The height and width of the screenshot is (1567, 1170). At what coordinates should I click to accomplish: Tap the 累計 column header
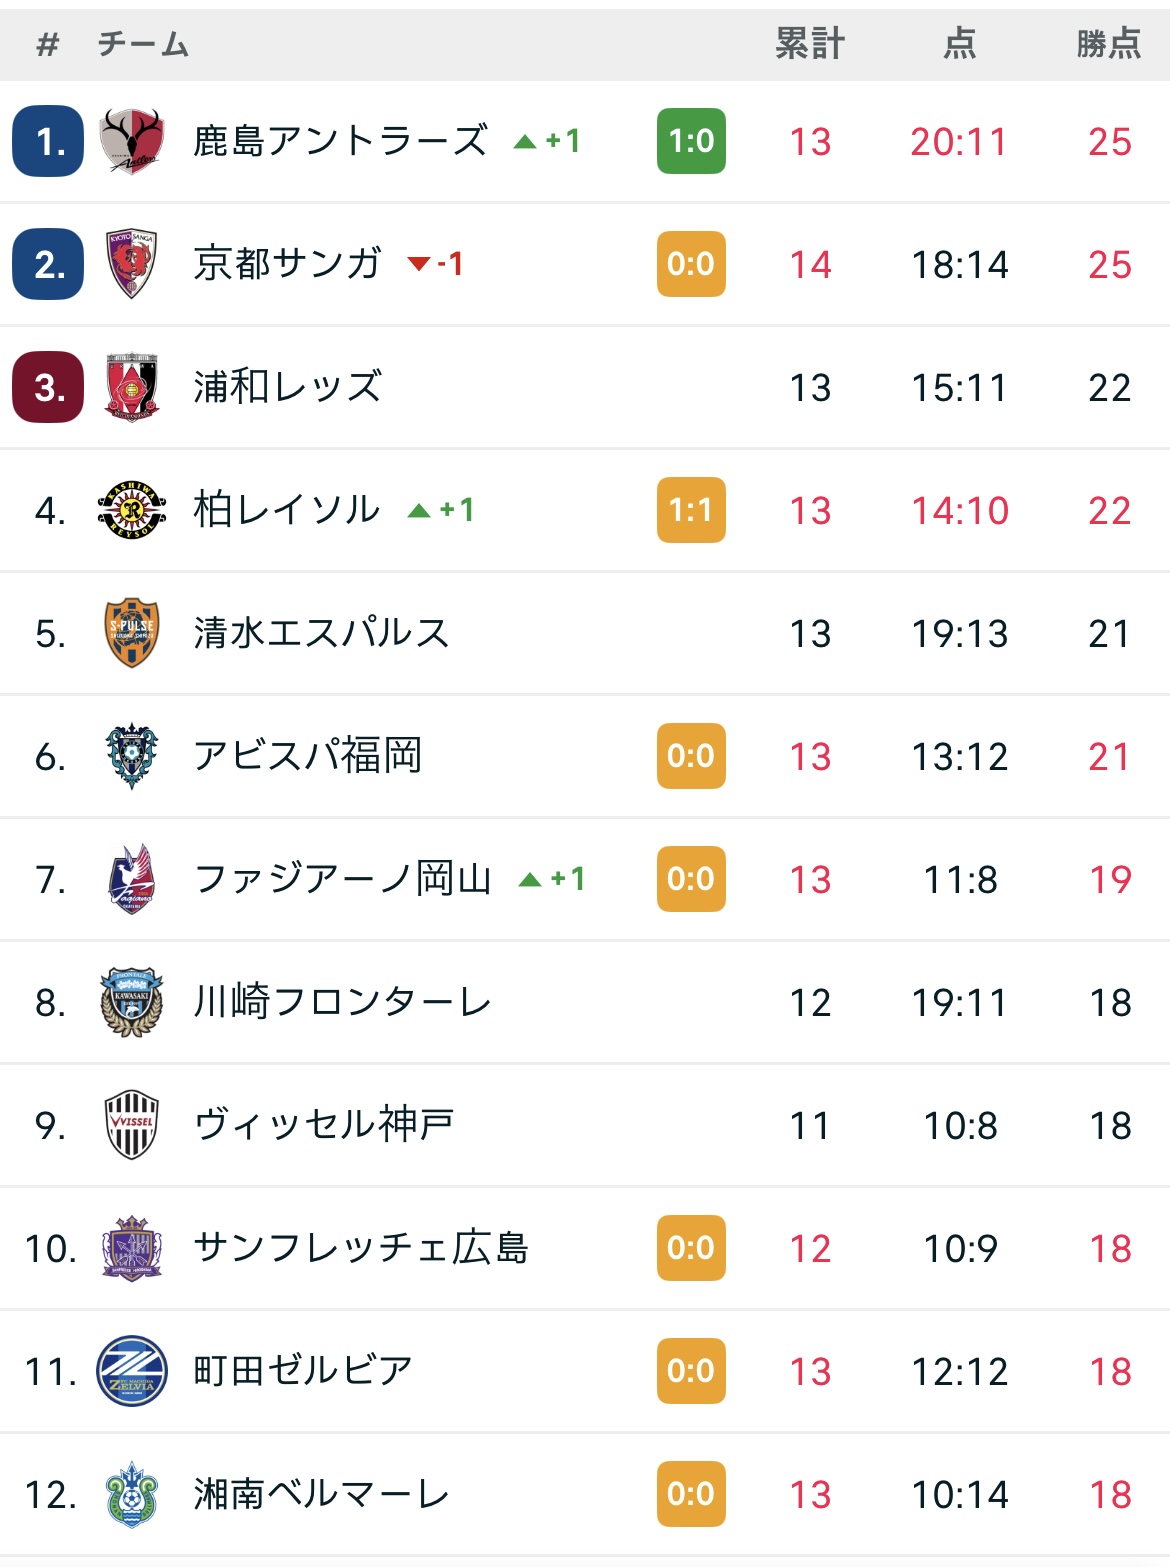(810, 44)
